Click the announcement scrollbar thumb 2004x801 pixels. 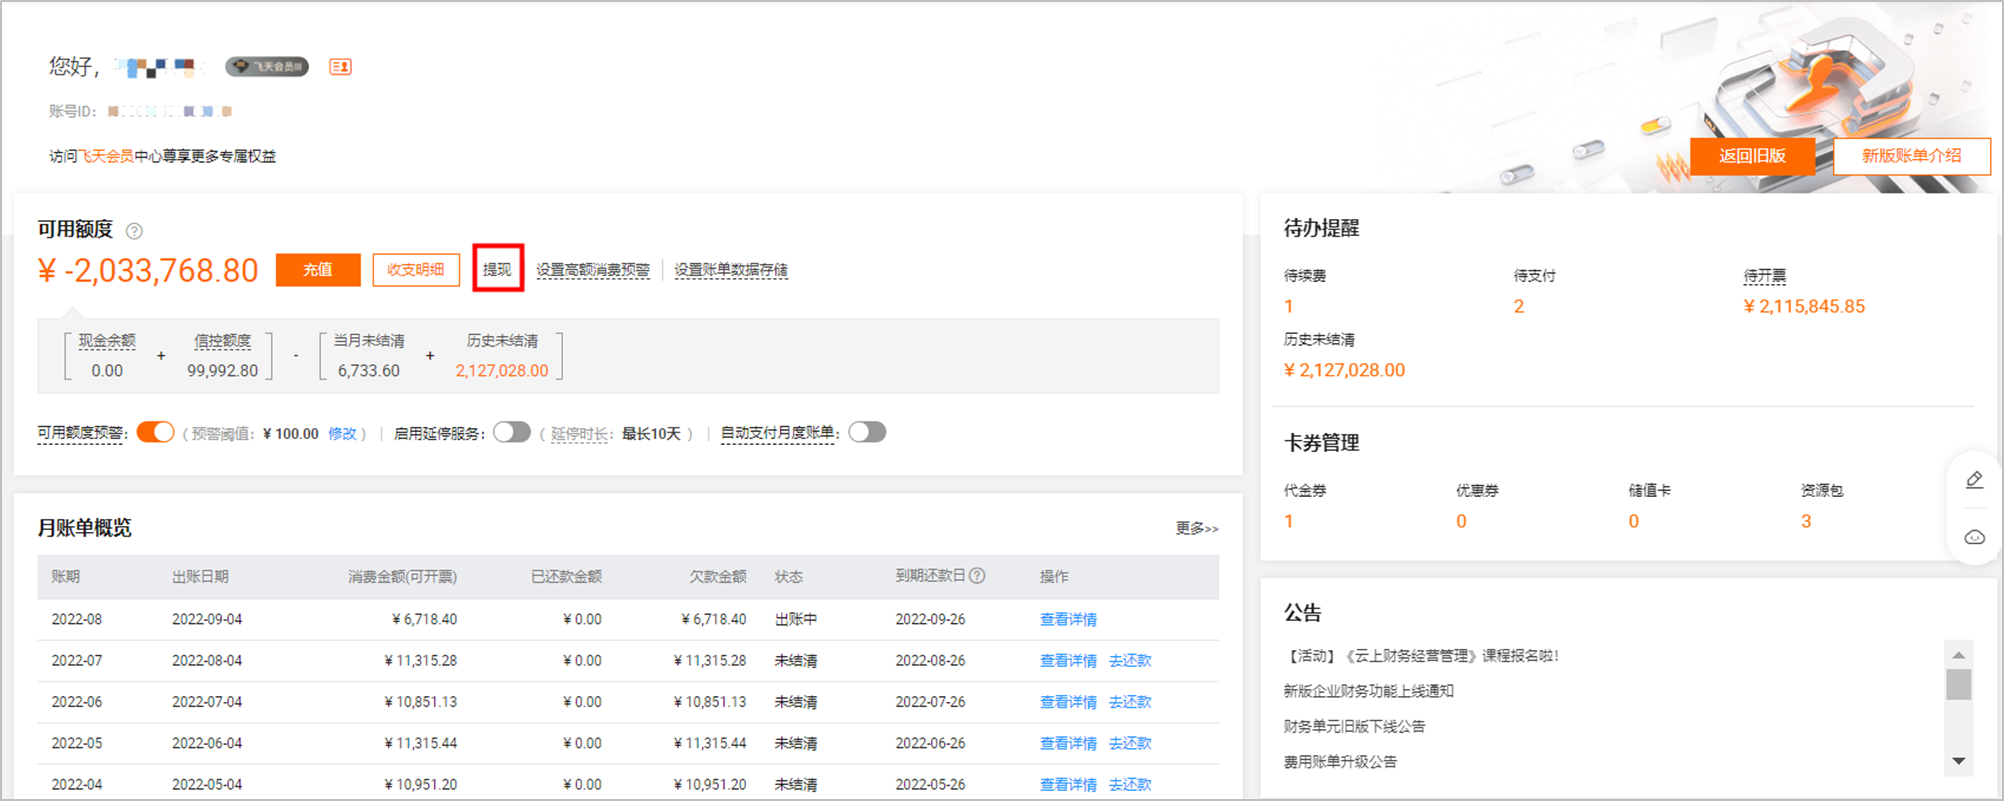click(1959, 685)
